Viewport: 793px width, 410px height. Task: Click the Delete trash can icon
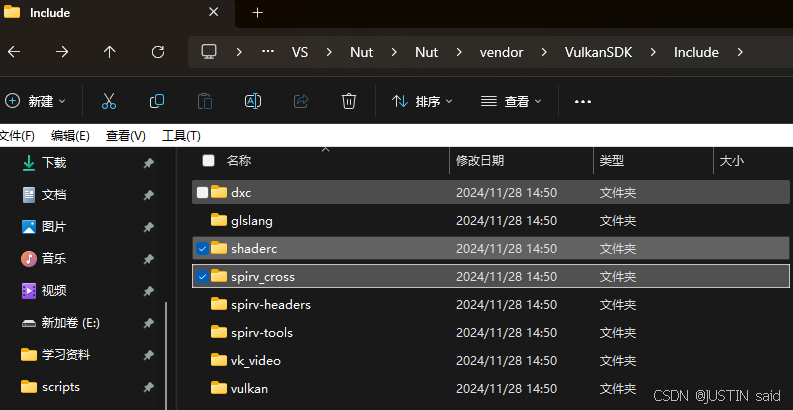pos(349,101)
